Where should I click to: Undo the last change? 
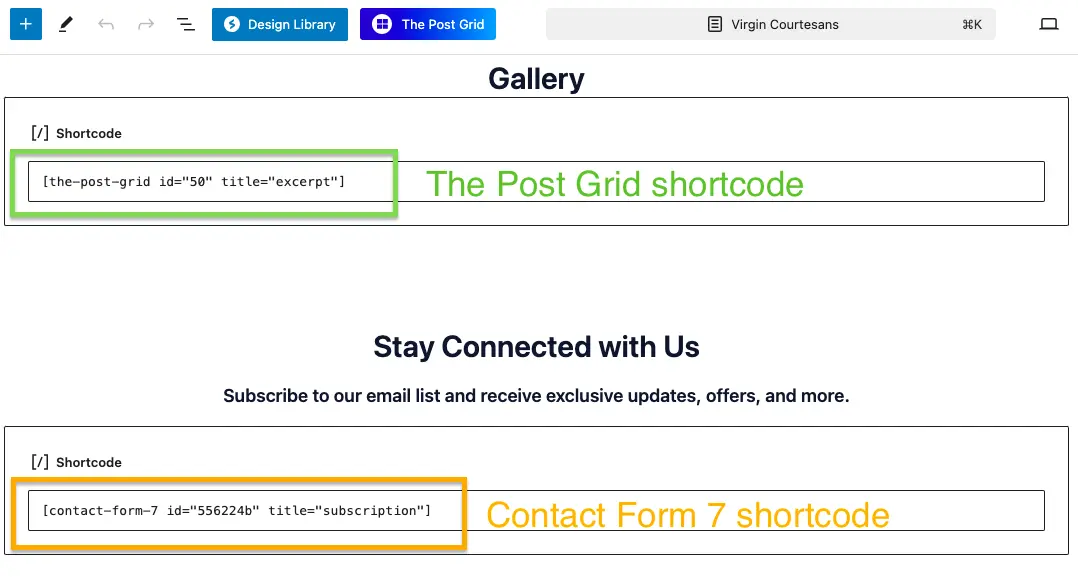(x=106, y=24)
